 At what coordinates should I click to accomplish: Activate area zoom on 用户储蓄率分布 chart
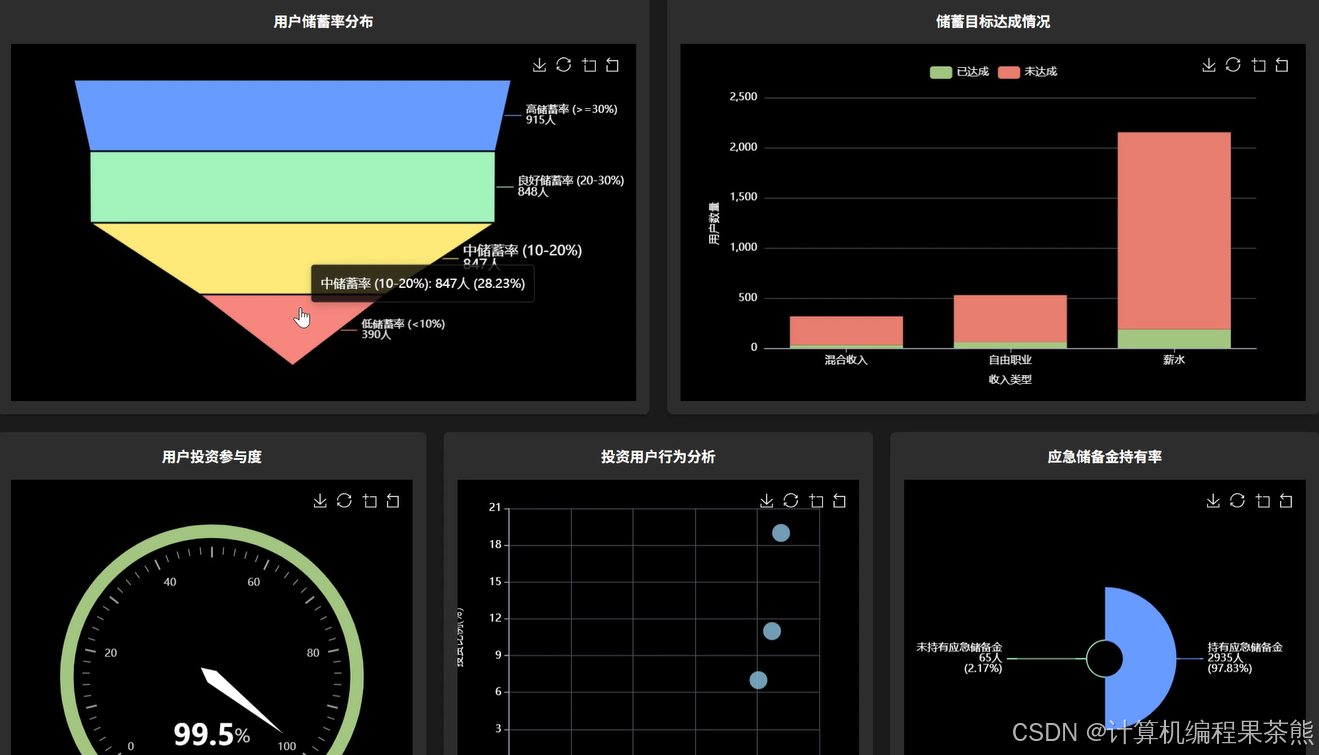coord(589,65)
